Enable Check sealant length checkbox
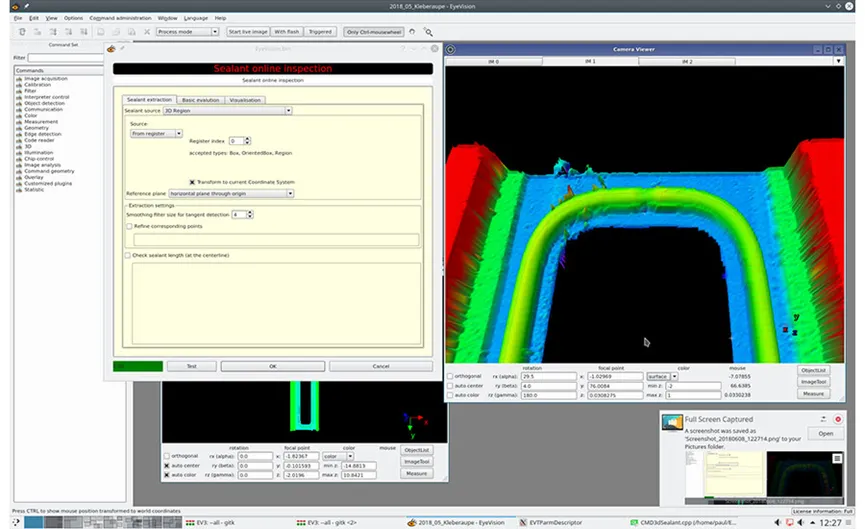Viewport: 865px width, 529px height. coord(129,255)
